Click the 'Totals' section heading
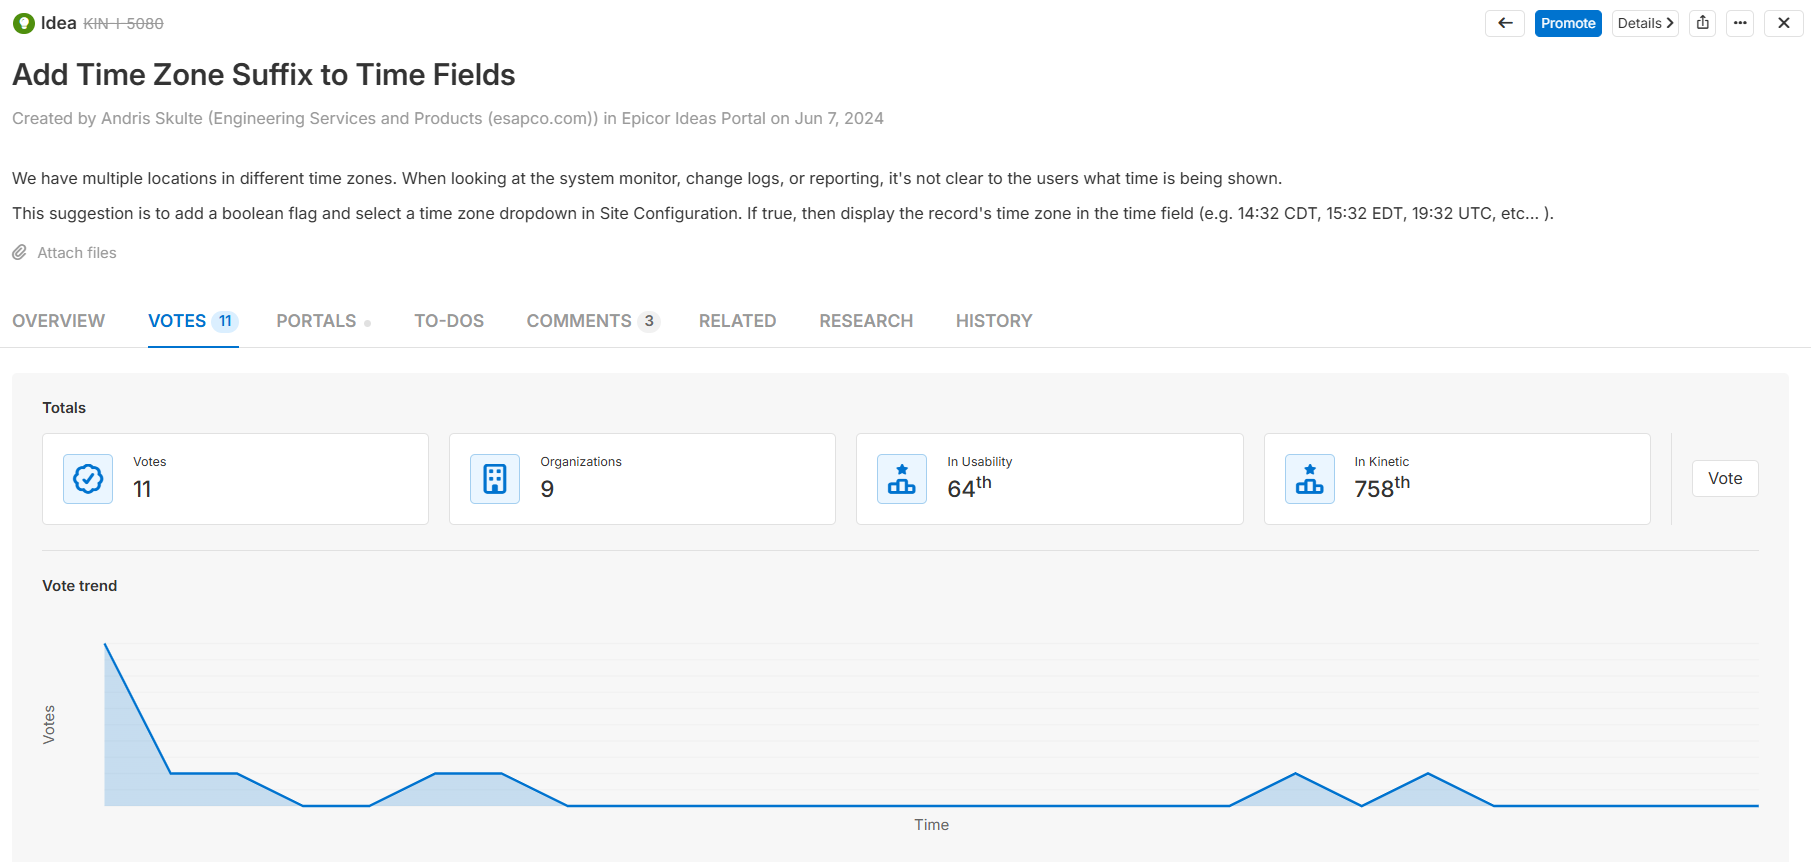 click(64, 408)
